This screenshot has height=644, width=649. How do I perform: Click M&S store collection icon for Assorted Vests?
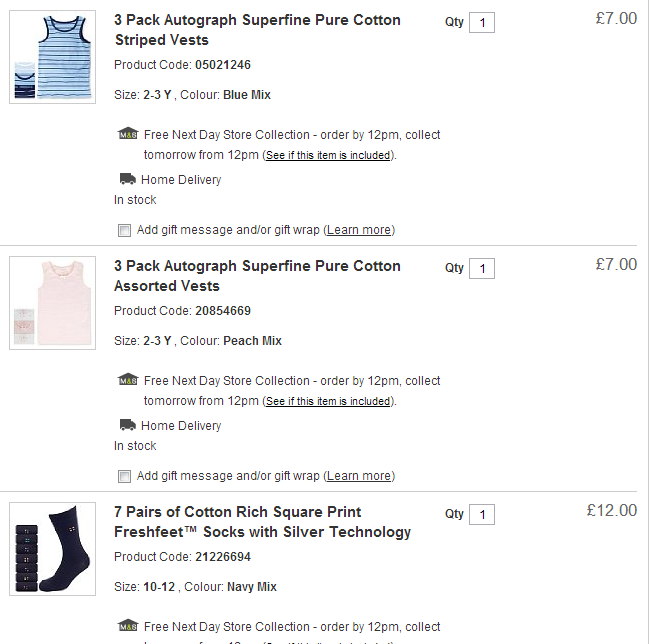127,380
